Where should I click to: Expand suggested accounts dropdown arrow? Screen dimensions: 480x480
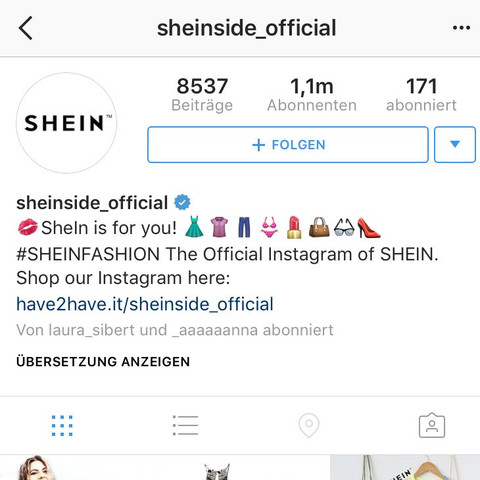point(455,145)
